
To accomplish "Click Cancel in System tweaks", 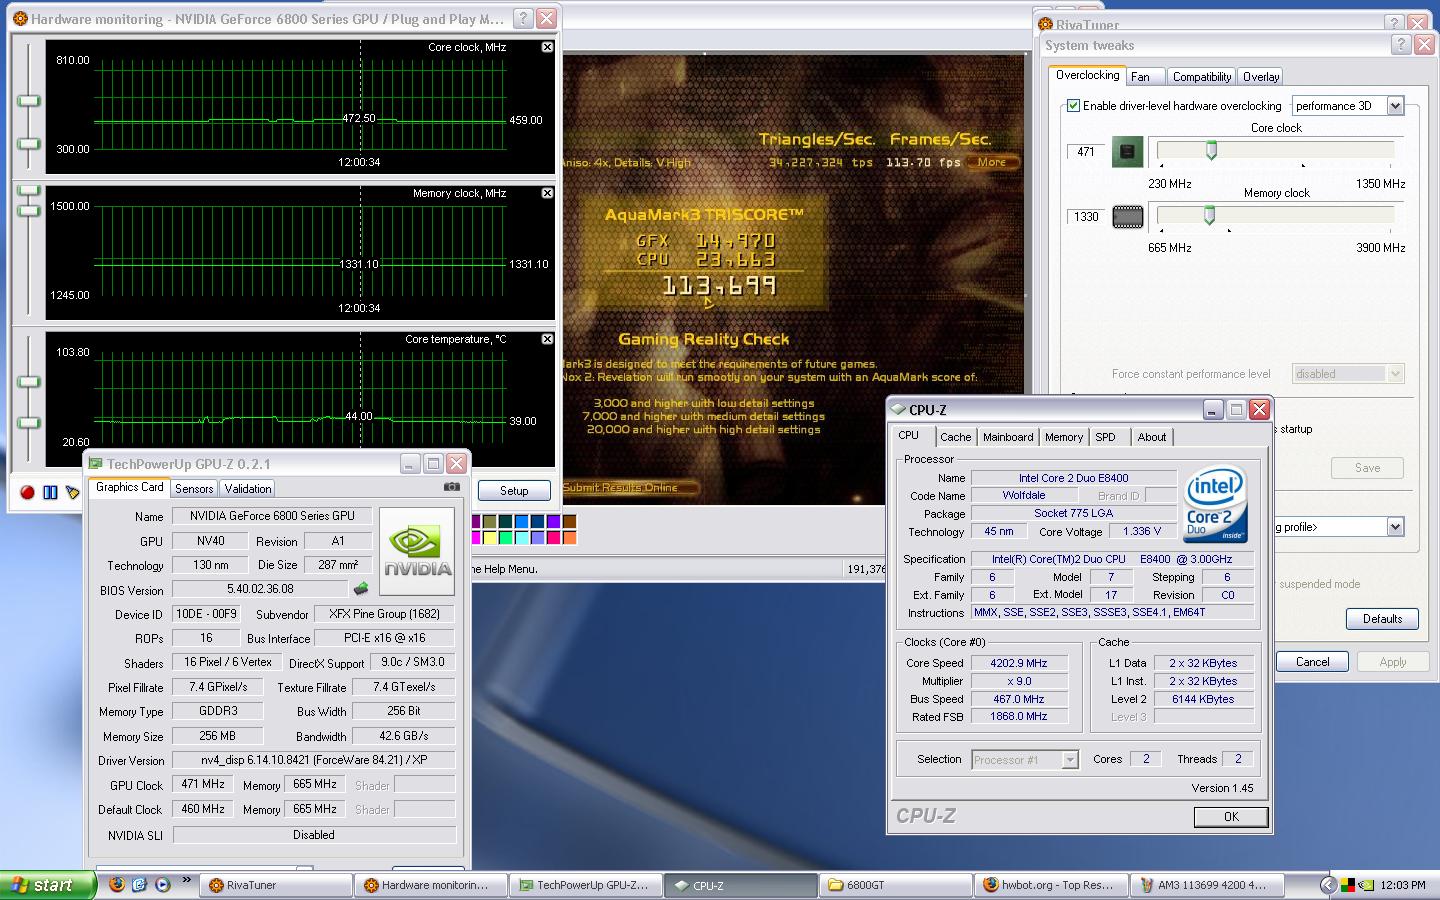I will click(1313, 662).
